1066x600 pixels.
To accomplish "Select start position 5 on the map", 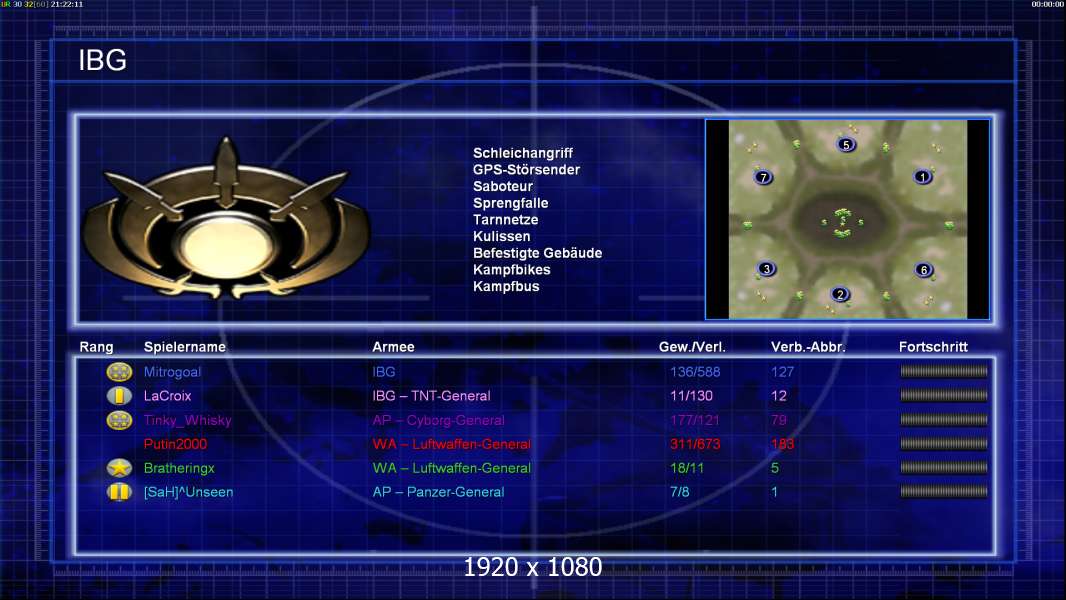I will (x=846, y=145).
